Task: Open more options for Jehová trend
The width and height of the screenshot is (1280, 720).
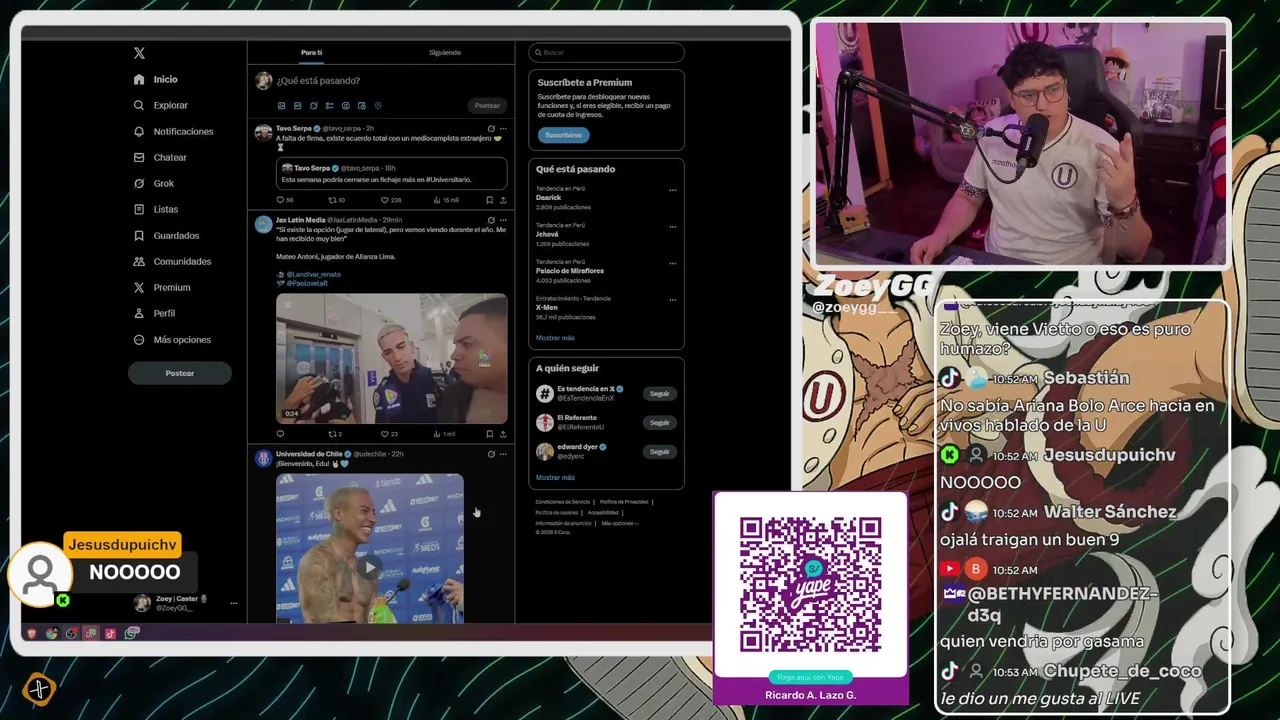Action: point(672,227)
